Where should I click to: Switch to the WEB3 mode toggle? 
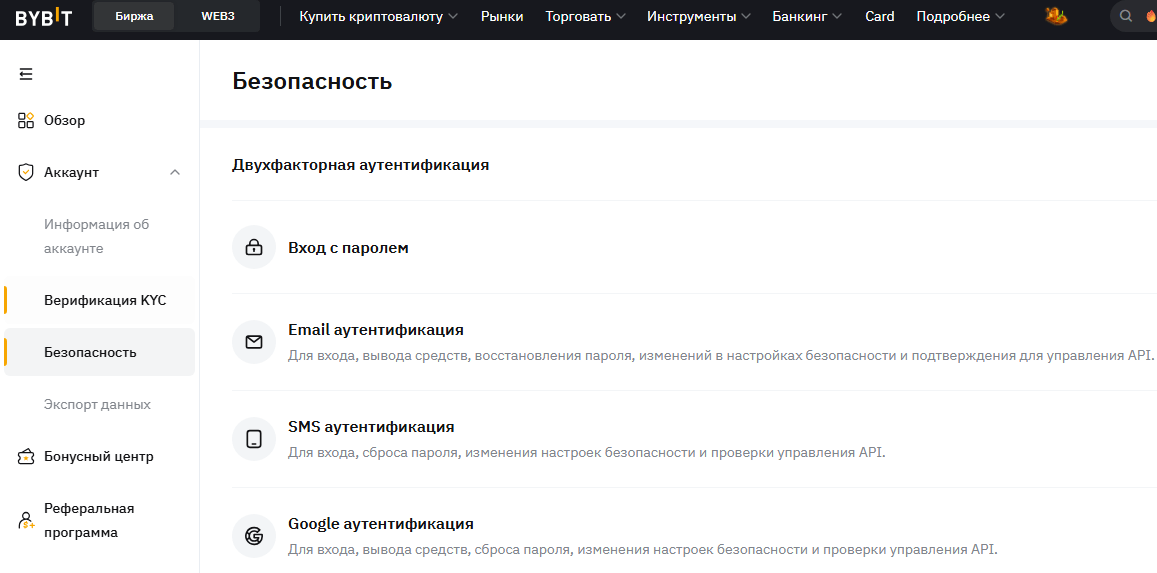[x=217, y=16]
